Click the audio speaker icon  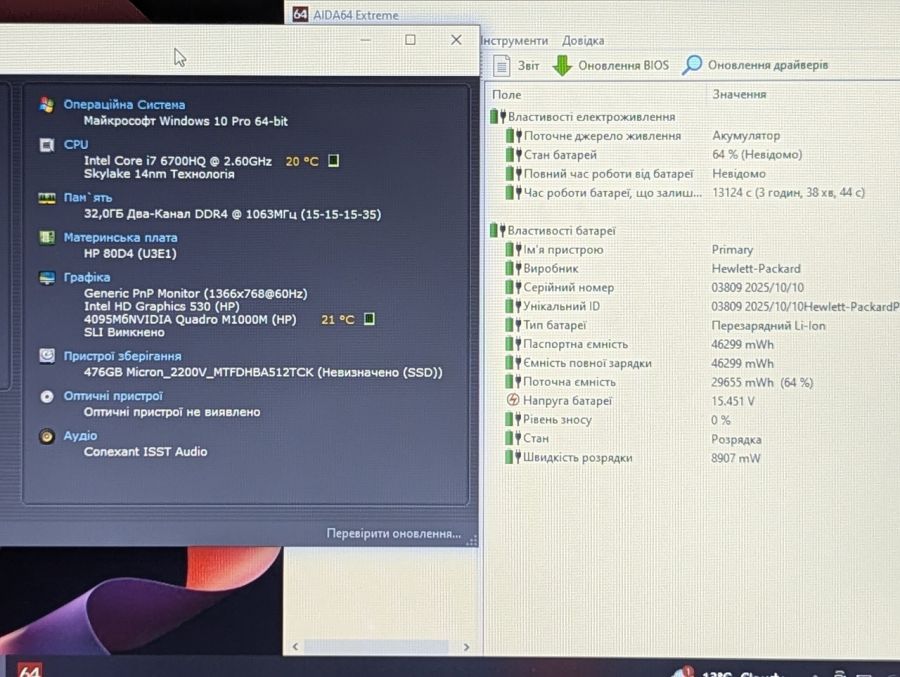click(46, 436)
